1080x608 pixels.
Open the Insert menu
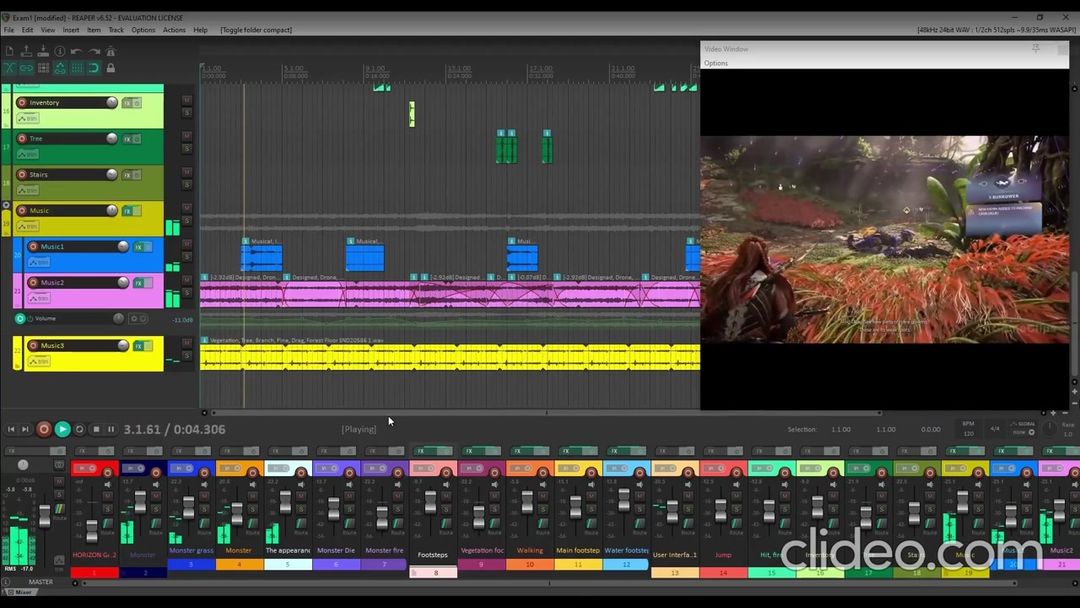[71, 30]
